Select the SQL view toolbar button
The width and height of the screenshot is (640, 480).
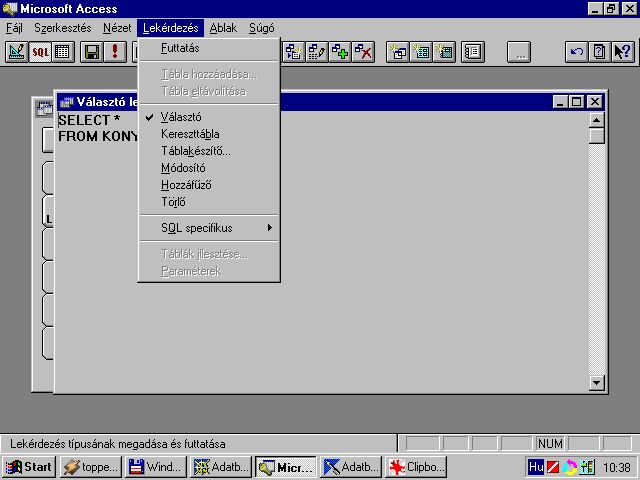40,52
